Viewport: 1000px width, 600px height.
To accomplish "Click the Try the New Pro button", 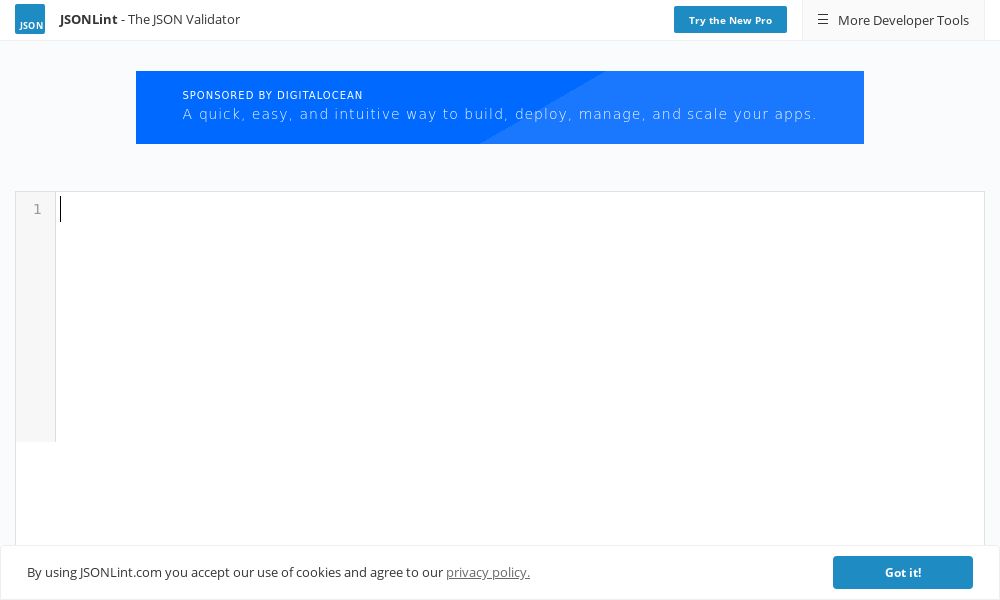I will 730,20.
